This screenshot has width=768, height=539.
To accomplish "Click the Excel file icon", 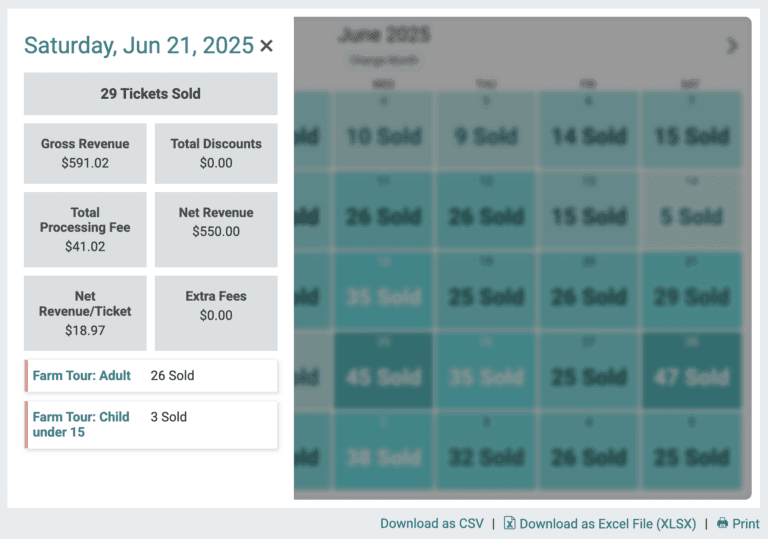I will coord(509,523).
